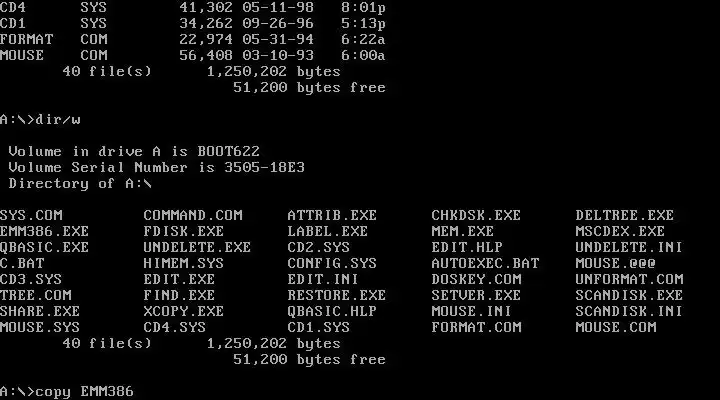Screen dimensions: 720x400
Task: Click the MOUSE.@@@ file name
Action: pos(615,263)
